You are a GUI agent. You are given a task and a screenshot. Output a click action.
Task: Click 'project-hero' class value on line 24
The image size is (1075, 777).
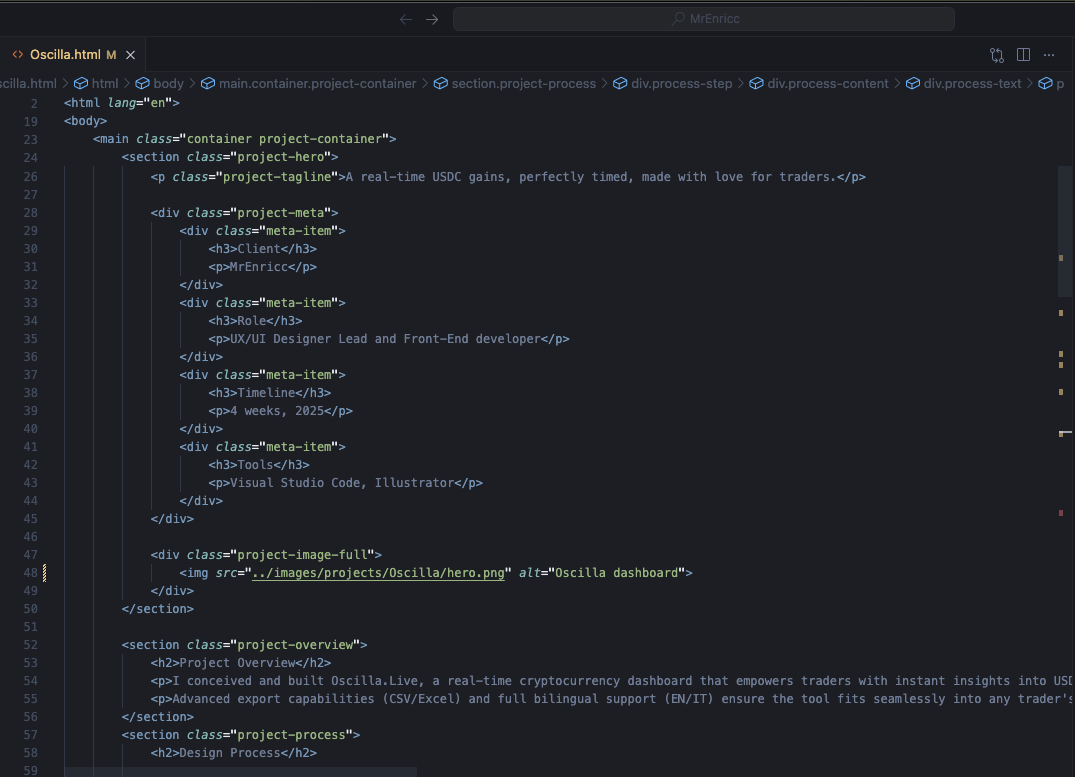[x=280, y=157]
